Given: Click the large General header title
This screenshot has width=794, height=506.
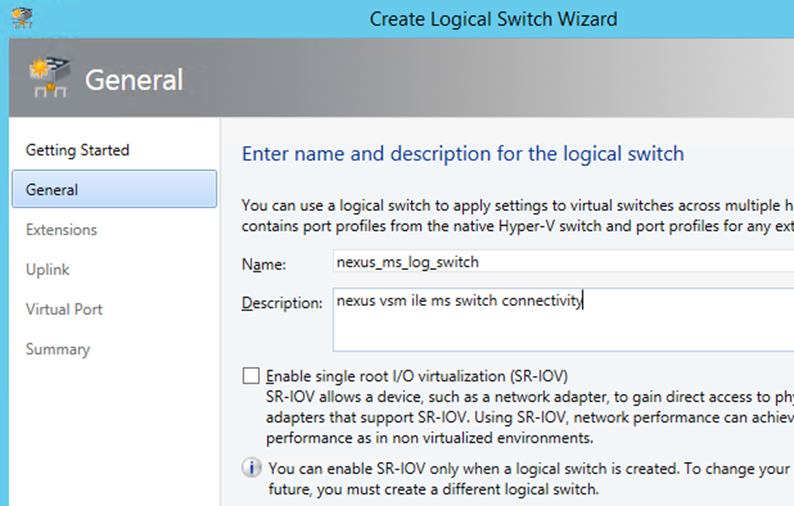Looking at the screenshot, I should tap(134, 80).
